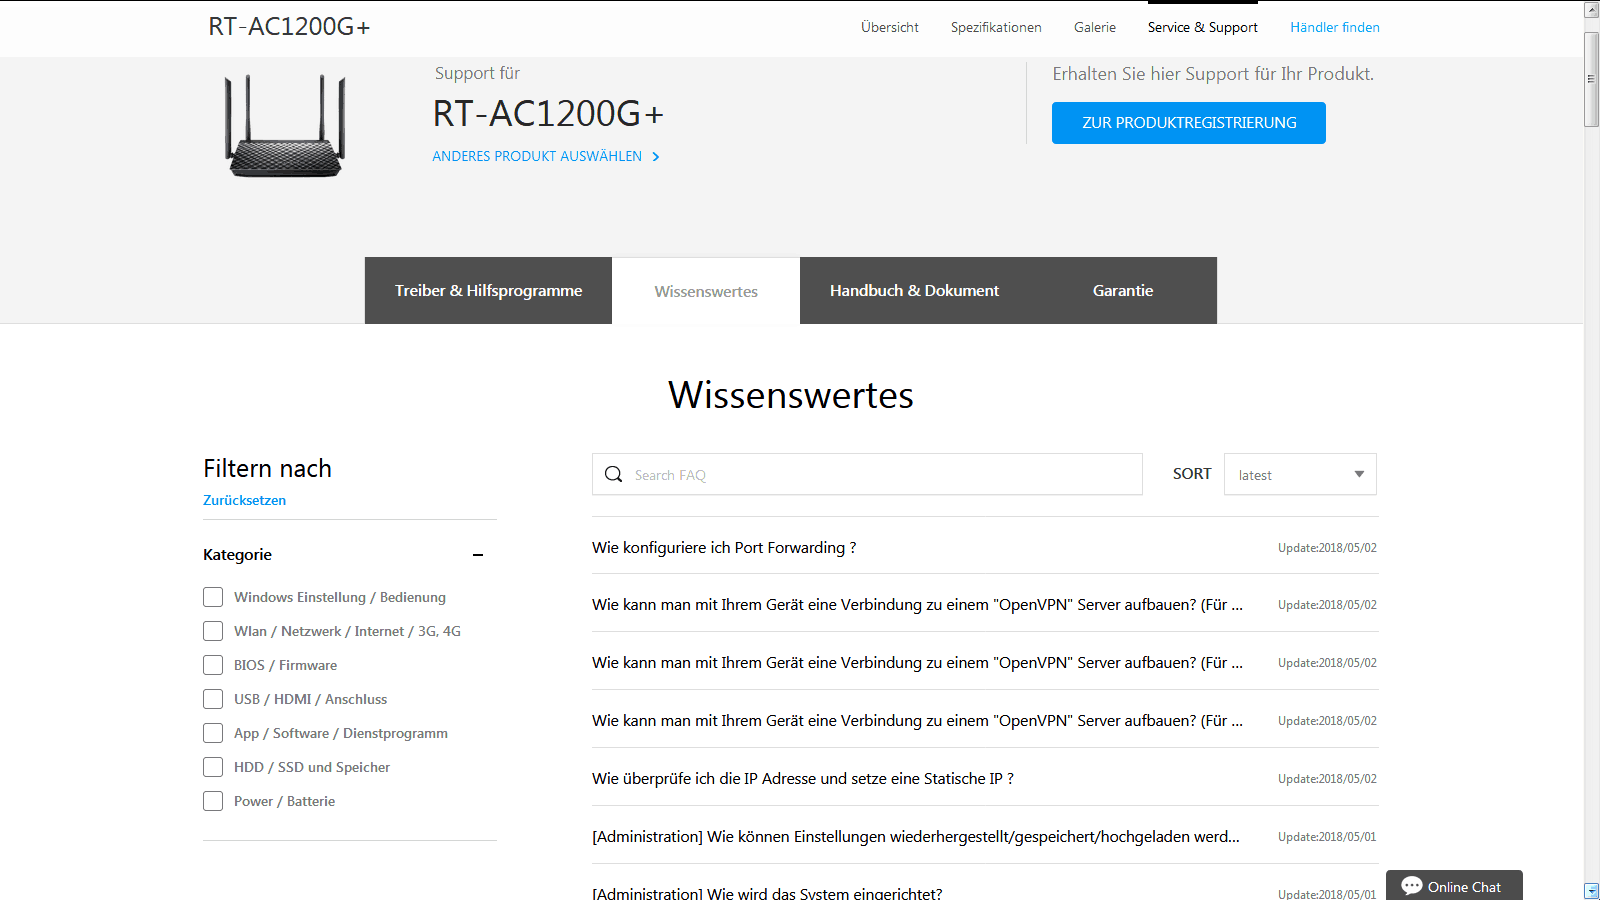This screenshot has height=900, width=1600.
Task: Select App / Software / Dienstprogramm checkbox
Action: [213, 733]
